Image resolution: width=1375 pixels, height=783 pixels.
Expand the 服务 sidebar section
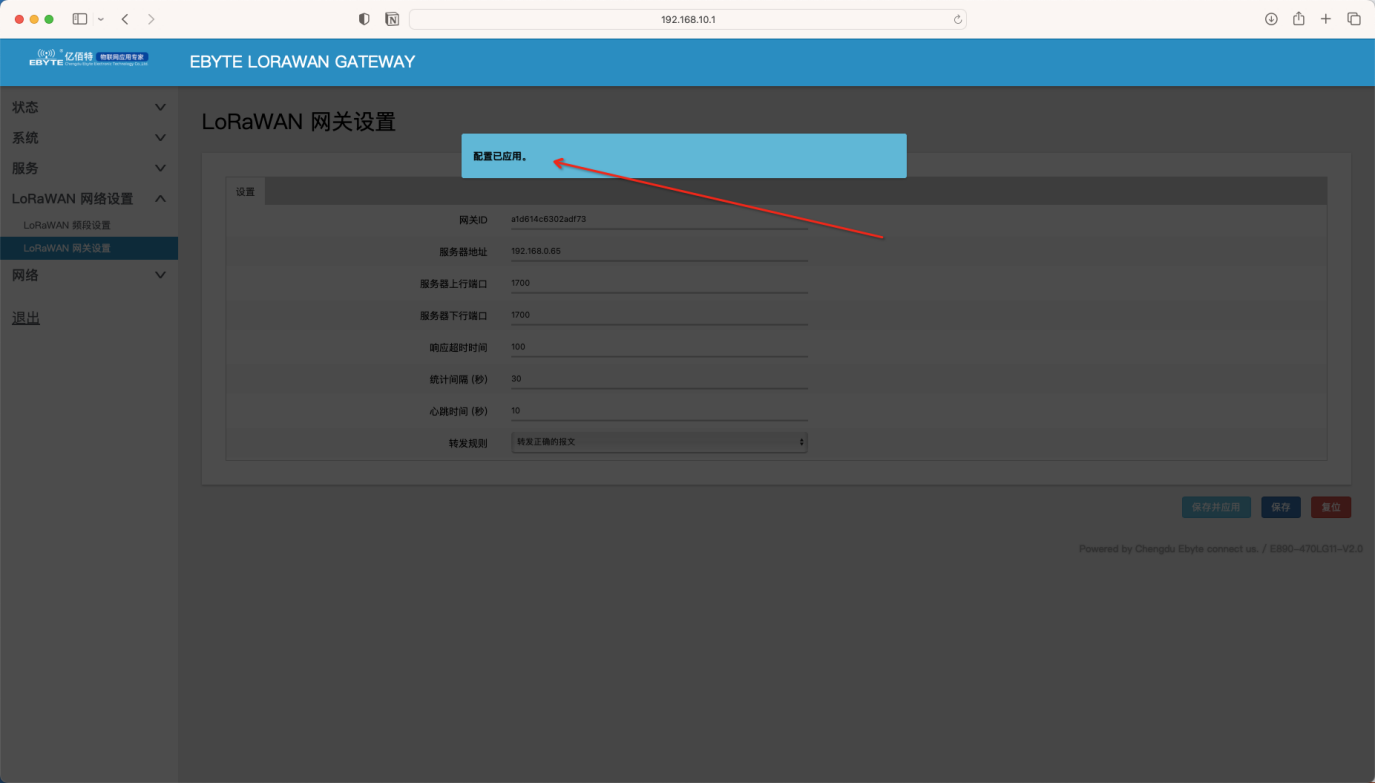click(x=88, y=168)
